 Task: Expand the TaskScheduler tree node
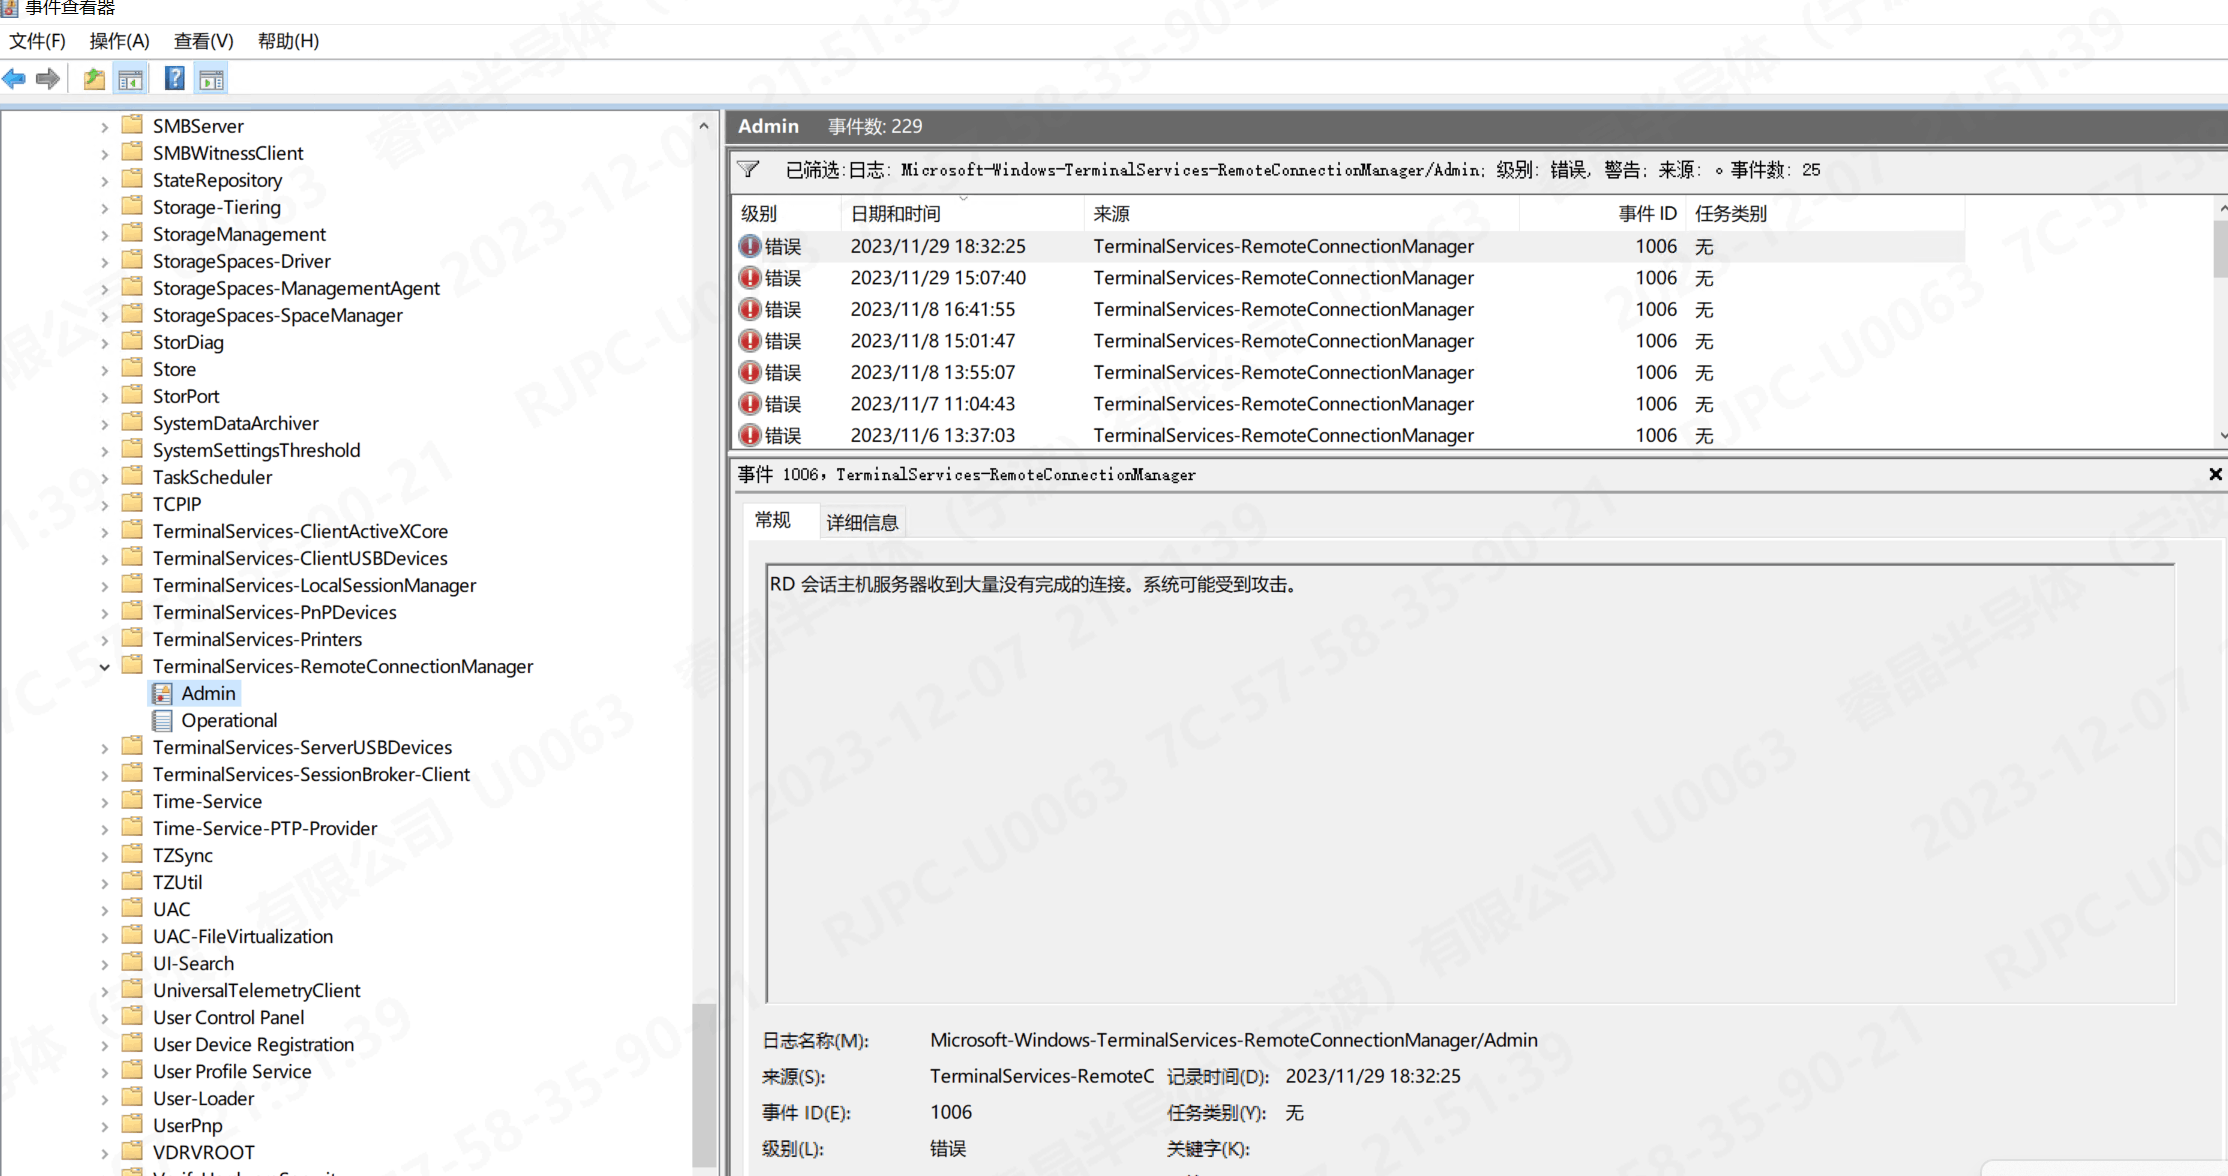click(104, 478)
